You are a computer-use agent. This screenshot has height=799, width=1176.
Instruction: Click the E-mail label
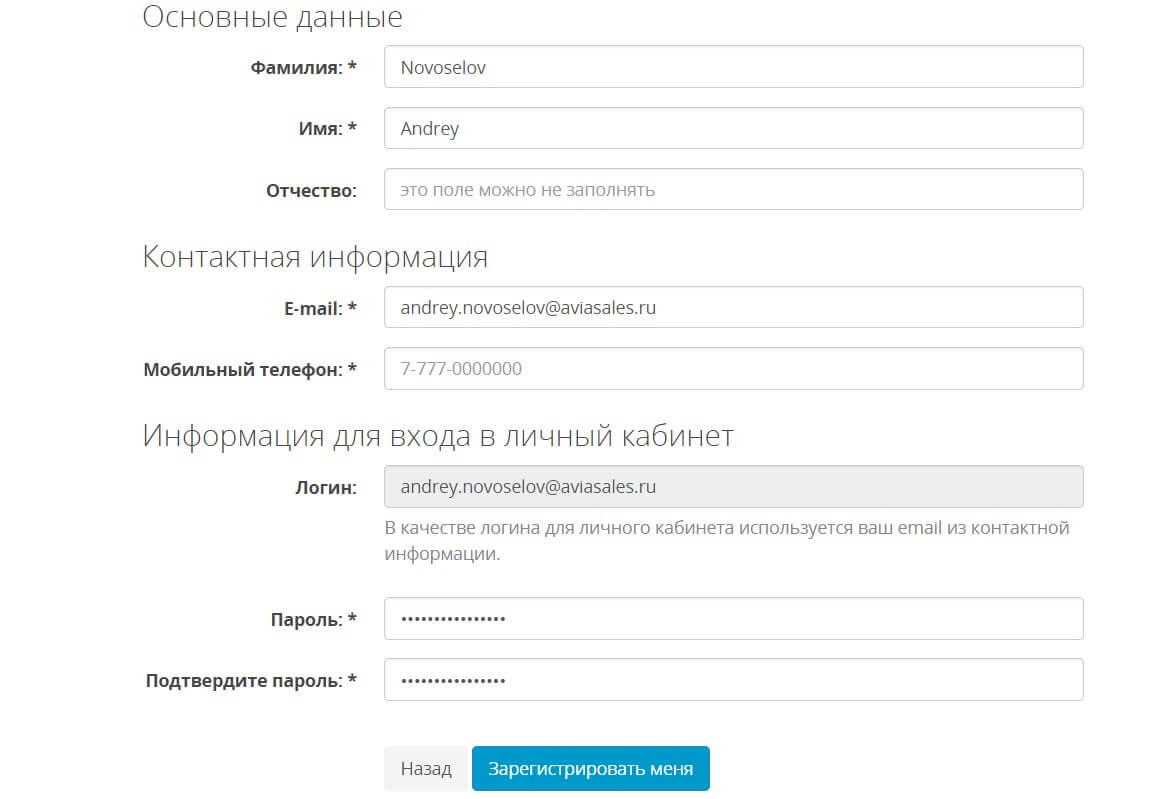(320, 309)
